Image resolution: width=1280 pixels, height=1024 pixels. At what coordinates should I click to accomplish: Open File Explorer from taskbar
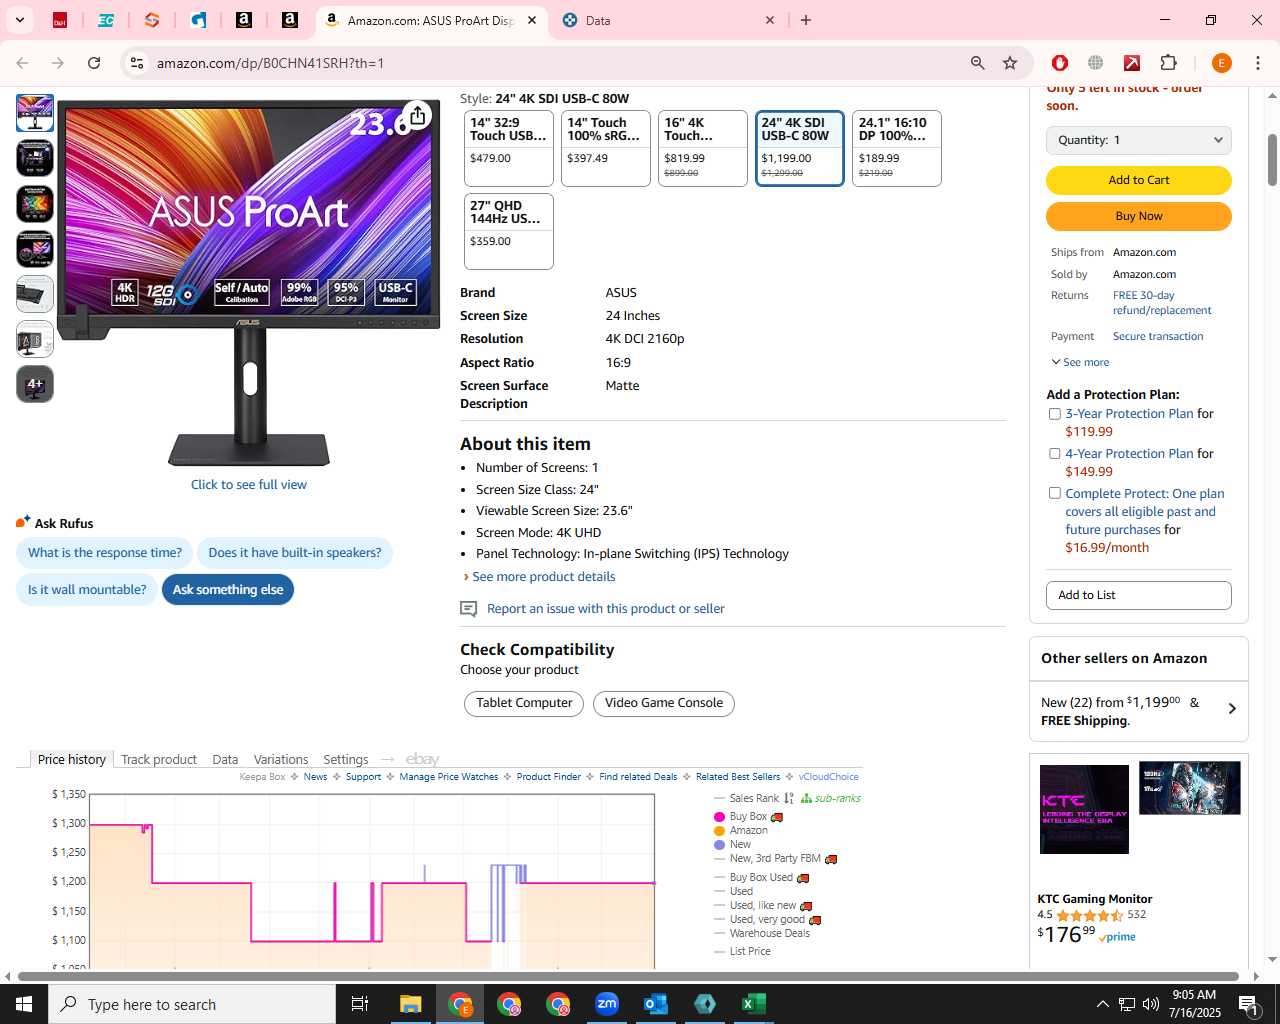point(410,1004)
